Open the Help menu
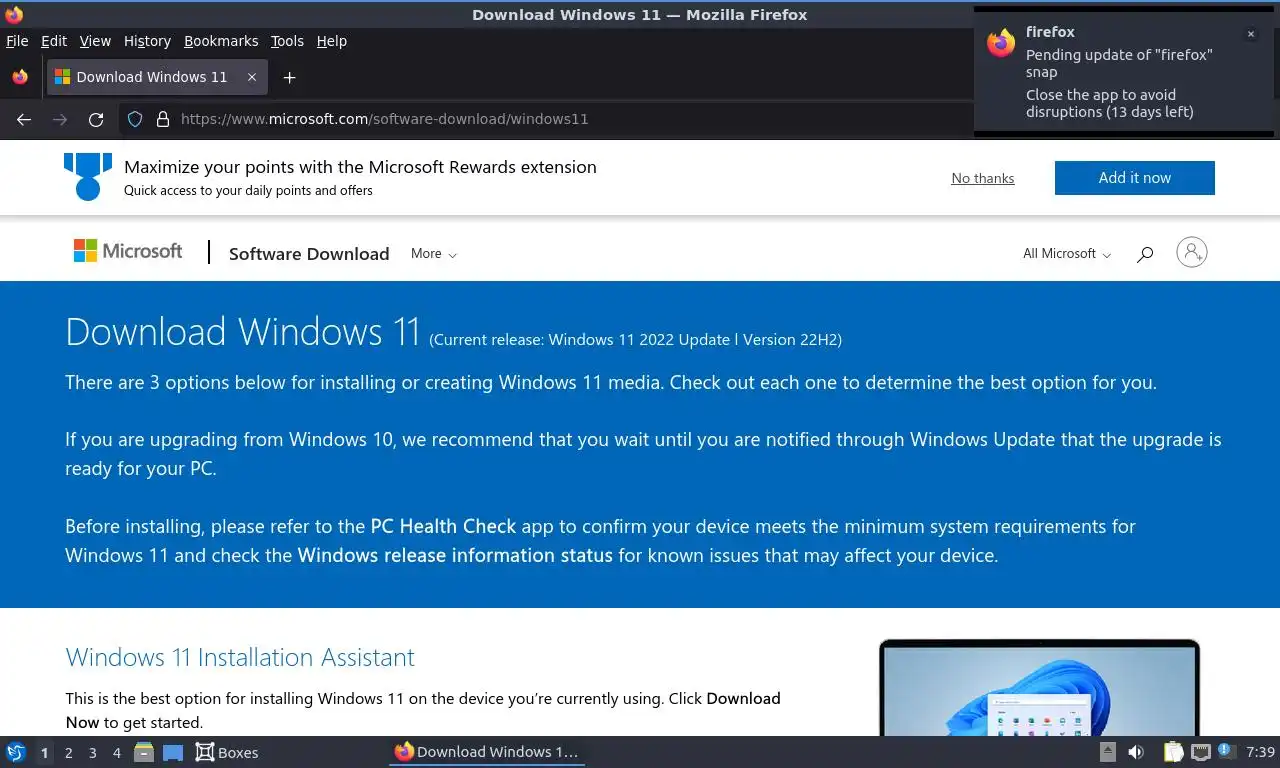The image size is (1280, 768). [332, 41]
